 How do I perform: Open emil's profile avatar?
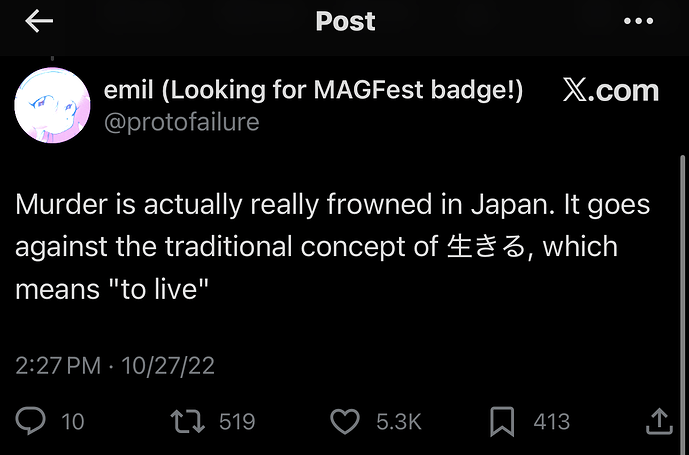[53, 105]
